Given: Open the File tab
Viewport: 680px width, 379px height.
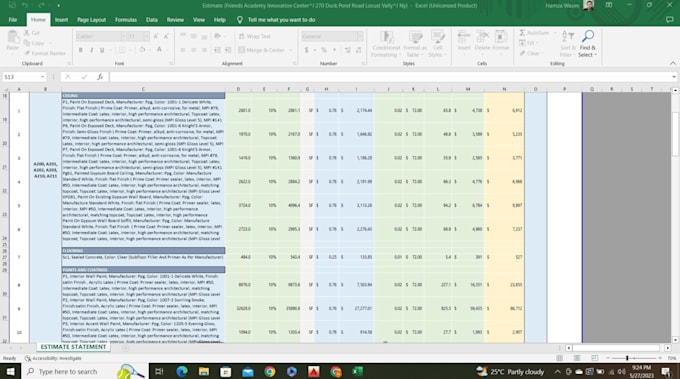Looking at the screenshot, I should coord(13,20).
